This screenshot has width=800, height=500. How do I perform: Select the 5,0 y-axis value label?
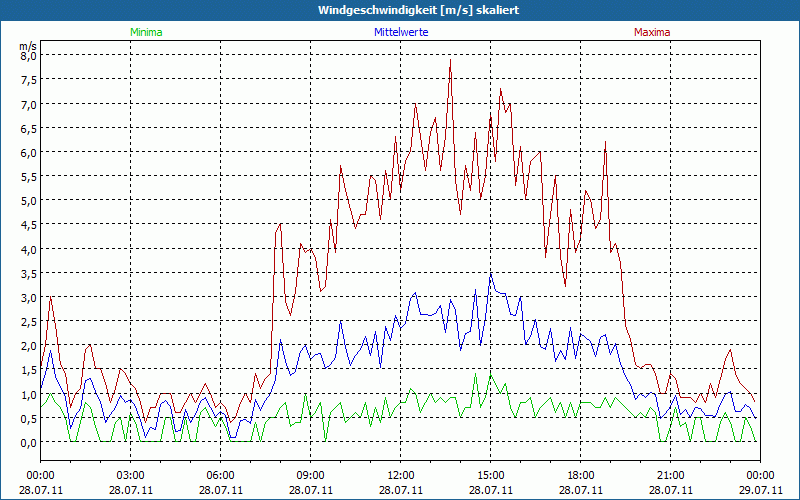pos(27,201)
